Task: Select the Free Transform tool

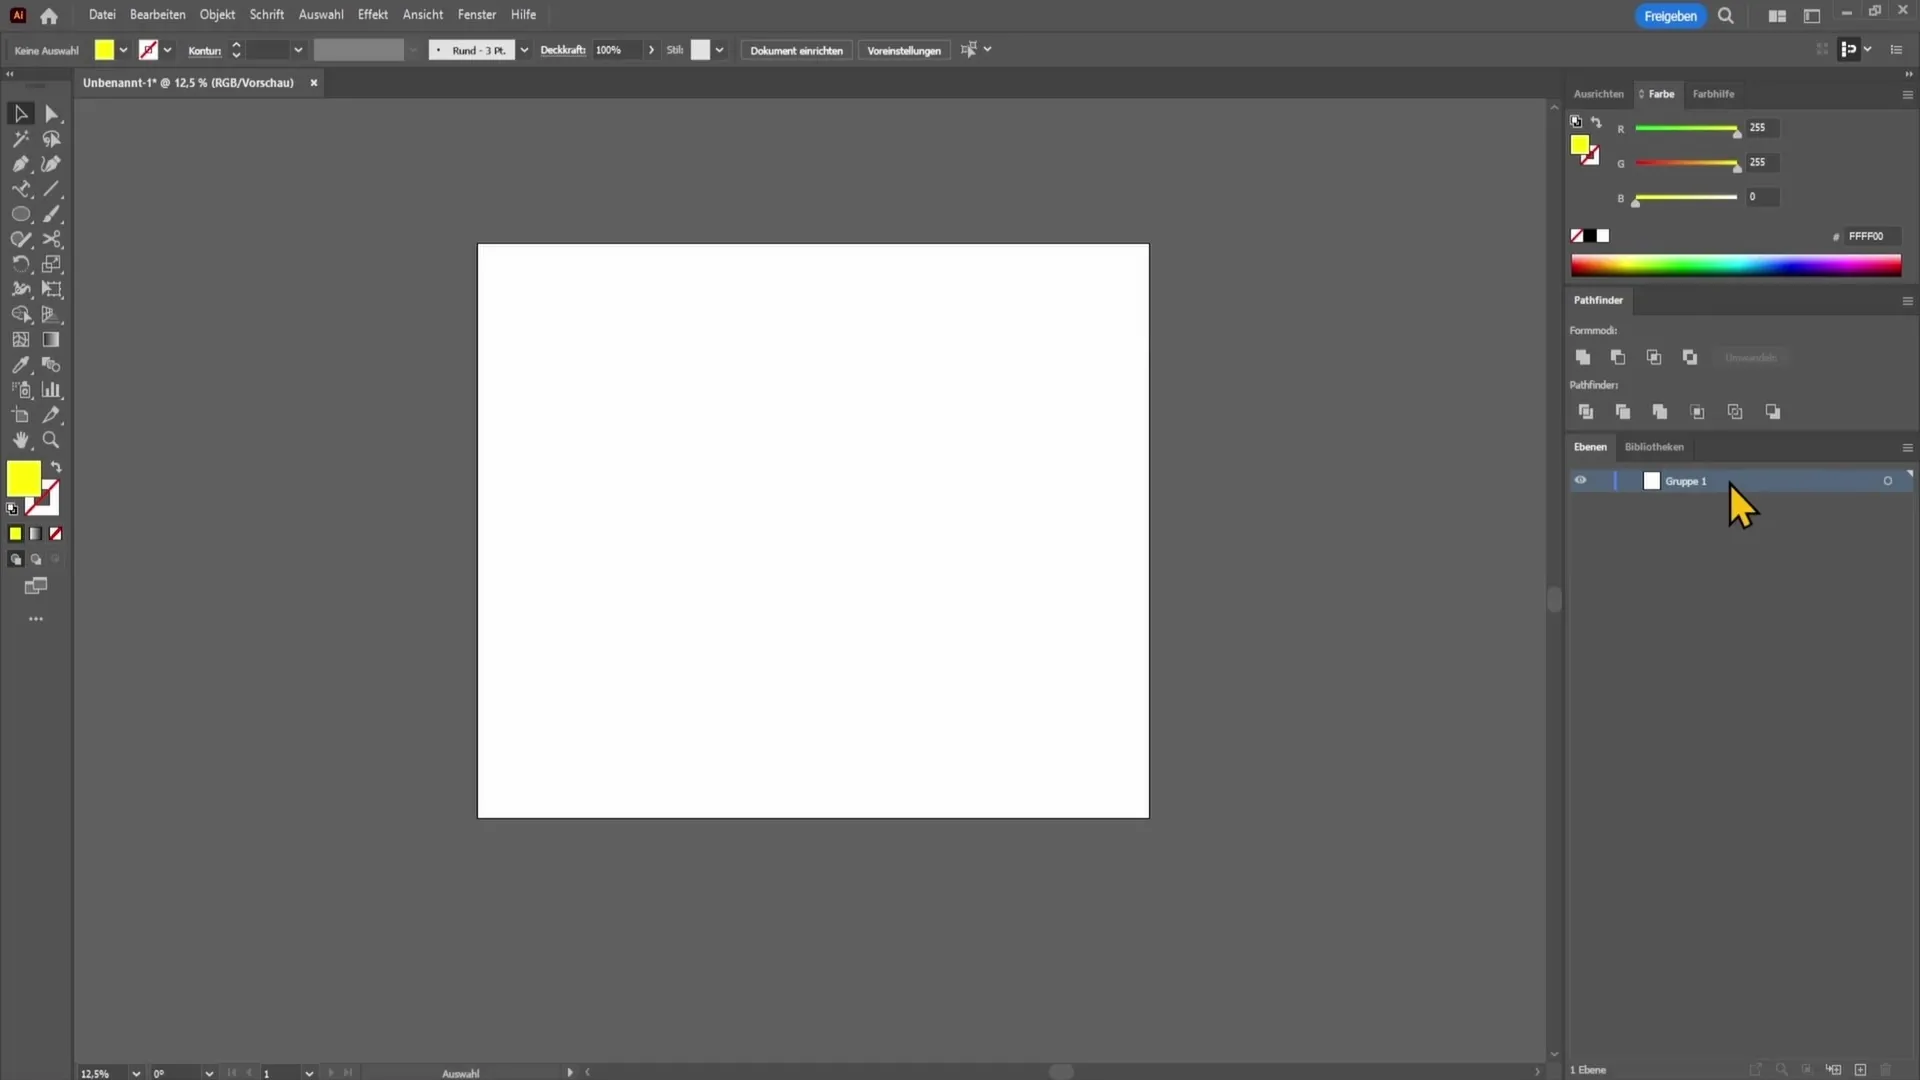Action: point(52,289)
